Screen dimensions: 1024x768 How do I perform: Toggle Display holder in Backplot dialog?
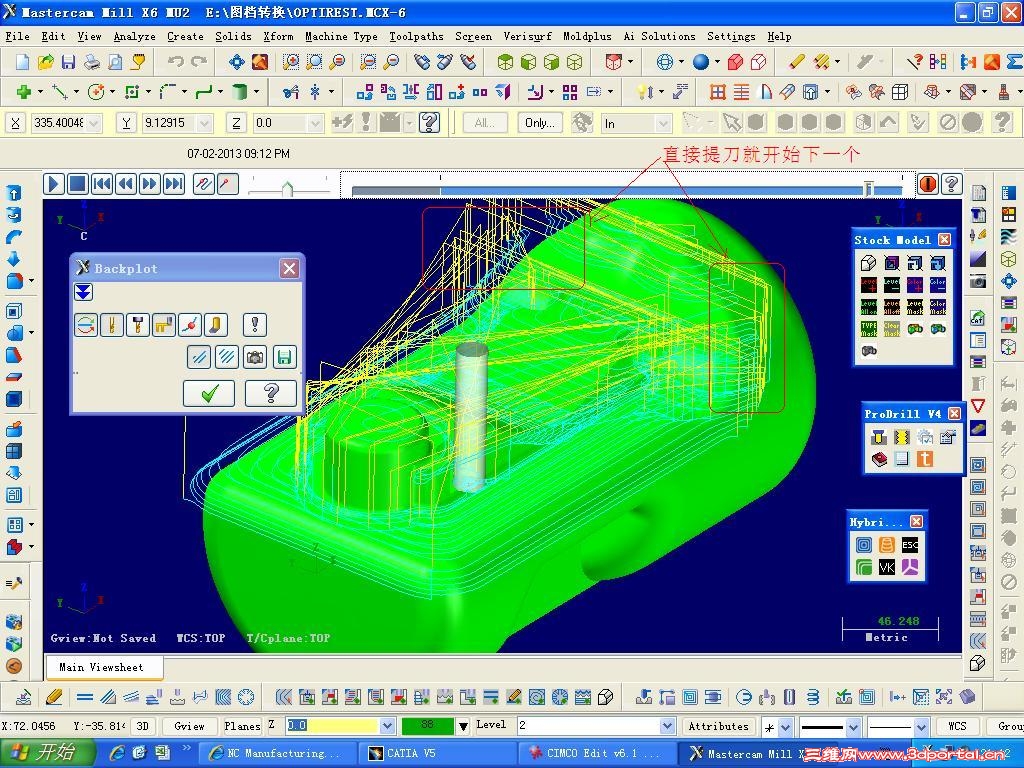point(138,325)
